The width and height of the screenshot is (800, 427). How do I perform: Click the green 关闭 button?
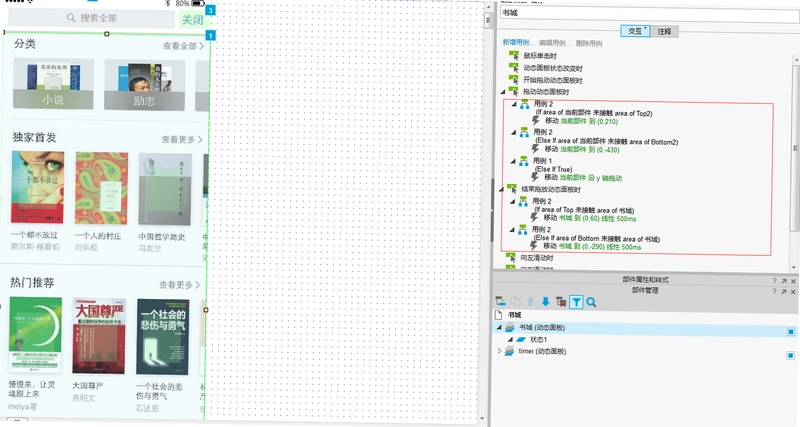coord(192,20)
